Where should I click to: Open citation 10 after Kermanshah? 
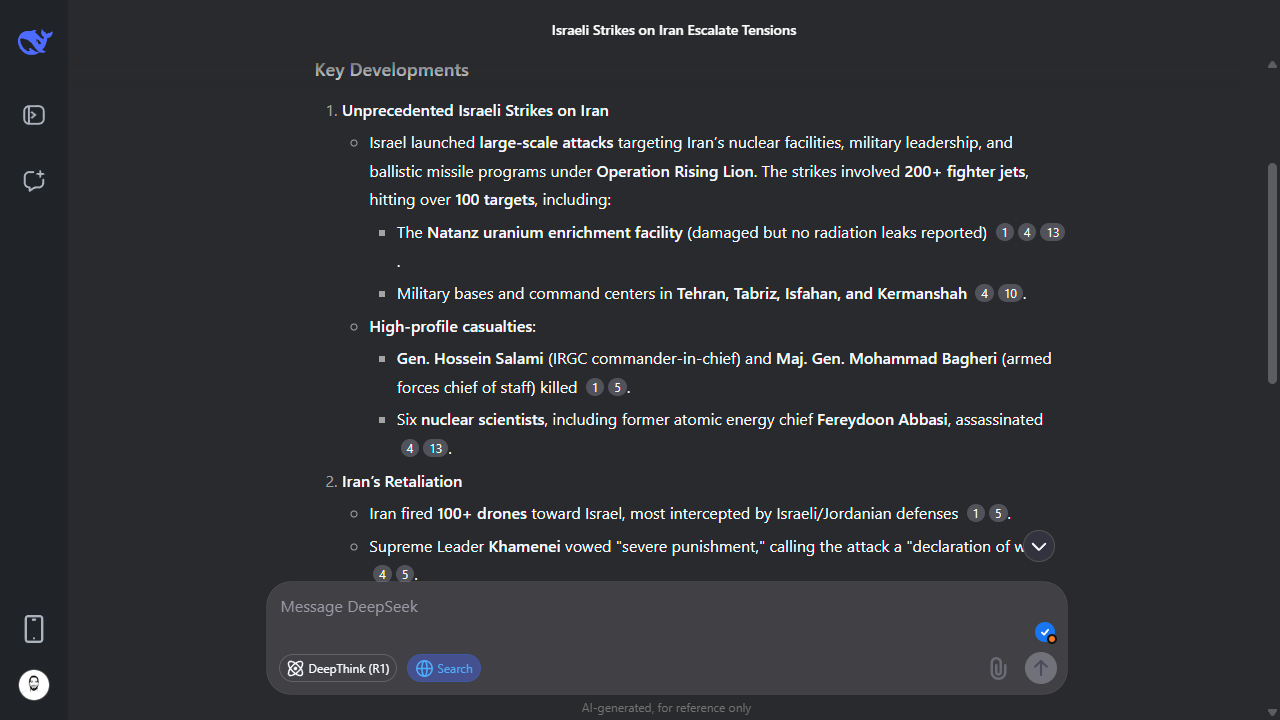(1010, 294)
